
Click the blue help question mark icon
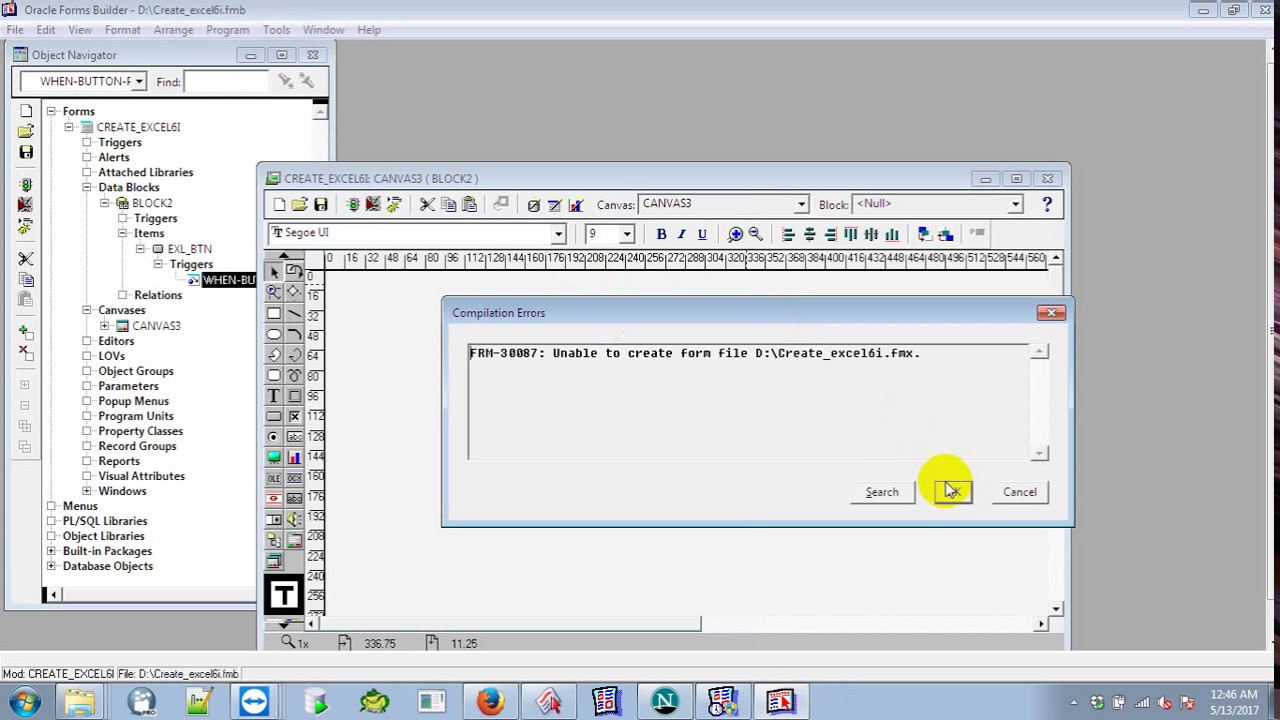coord(1047,205)
